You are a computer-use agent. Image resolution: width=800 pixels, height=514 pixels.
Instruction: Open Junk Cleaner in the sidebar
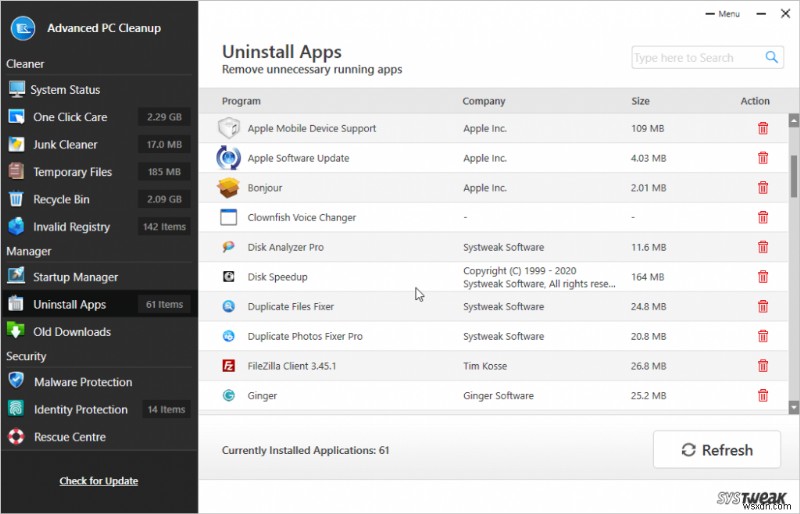tap(65, 144)
